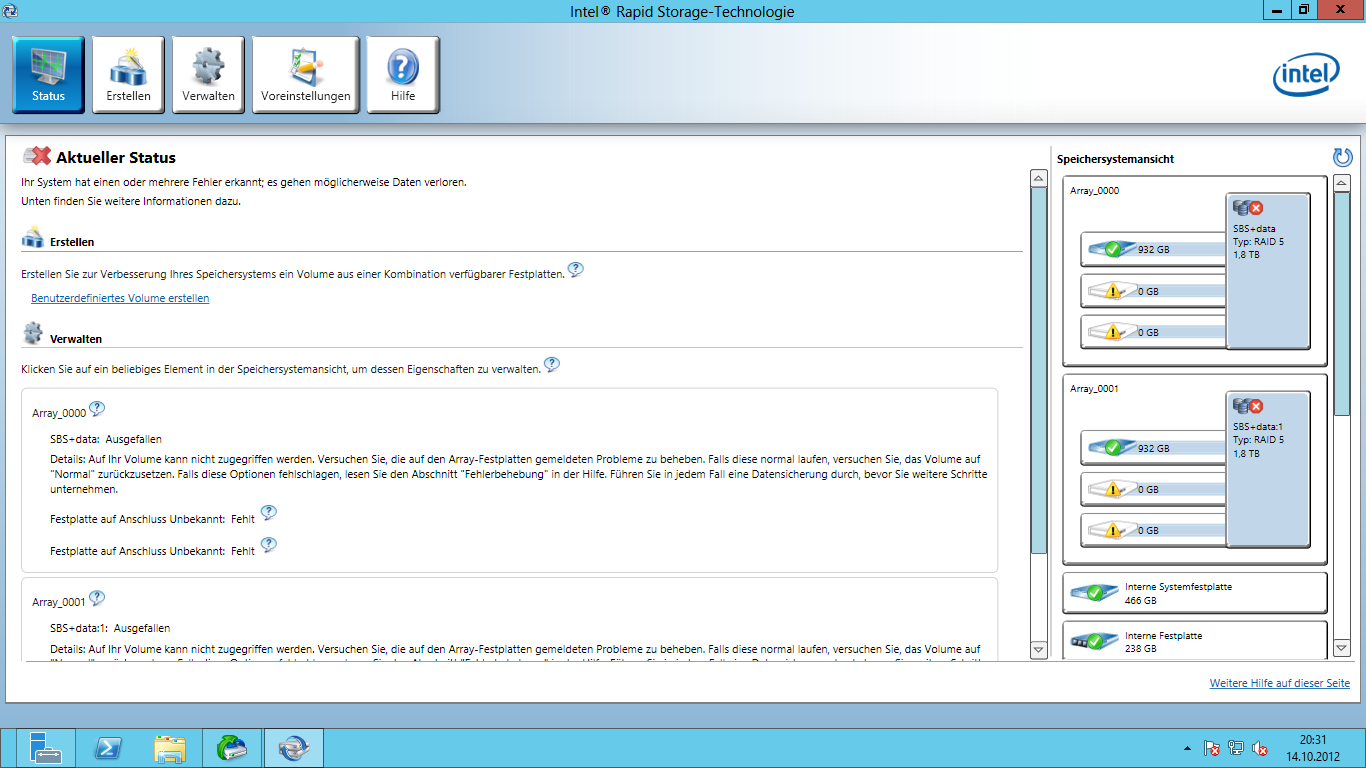The image size is (1366, 768).
Task: Click the network tray icon
Action: 1236,748
